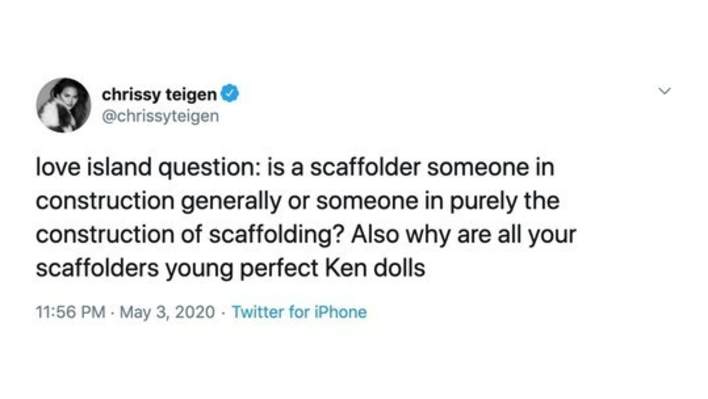The image size is (708, 399).
Task: Expand the tweet options chevron
Action: point(664,91)
